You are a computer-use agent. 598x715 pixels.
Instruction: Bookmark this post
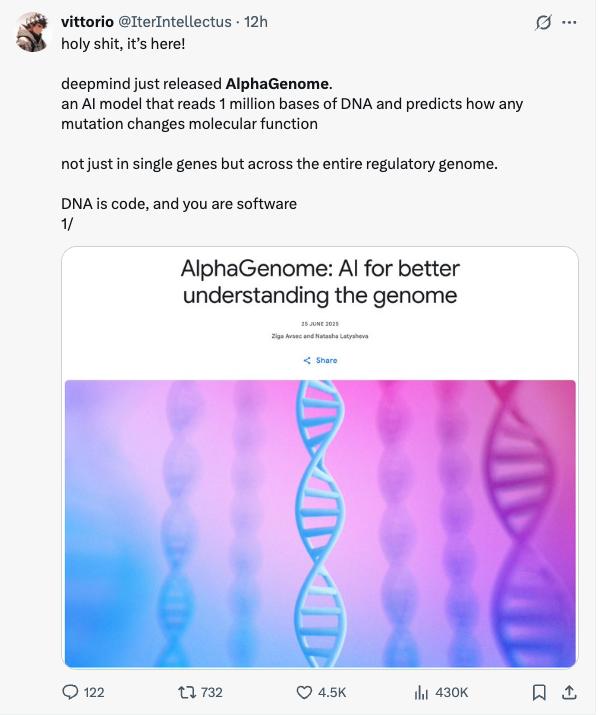(x=539, y=692)
